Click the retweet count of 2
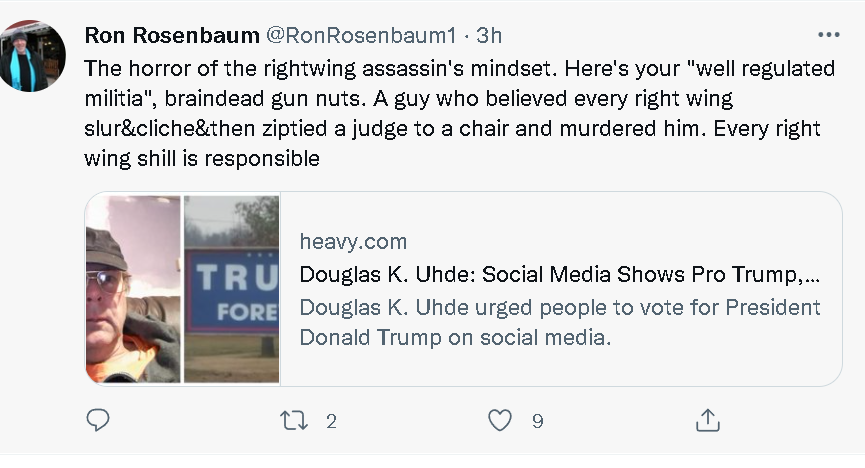Screen dimensions: 865x468 331,421
